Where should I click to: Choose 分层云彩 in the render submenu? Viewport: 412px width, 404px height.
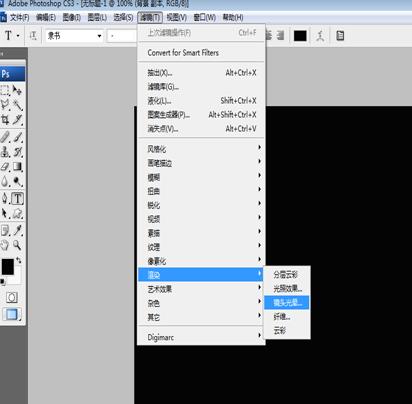coord(287,275)
